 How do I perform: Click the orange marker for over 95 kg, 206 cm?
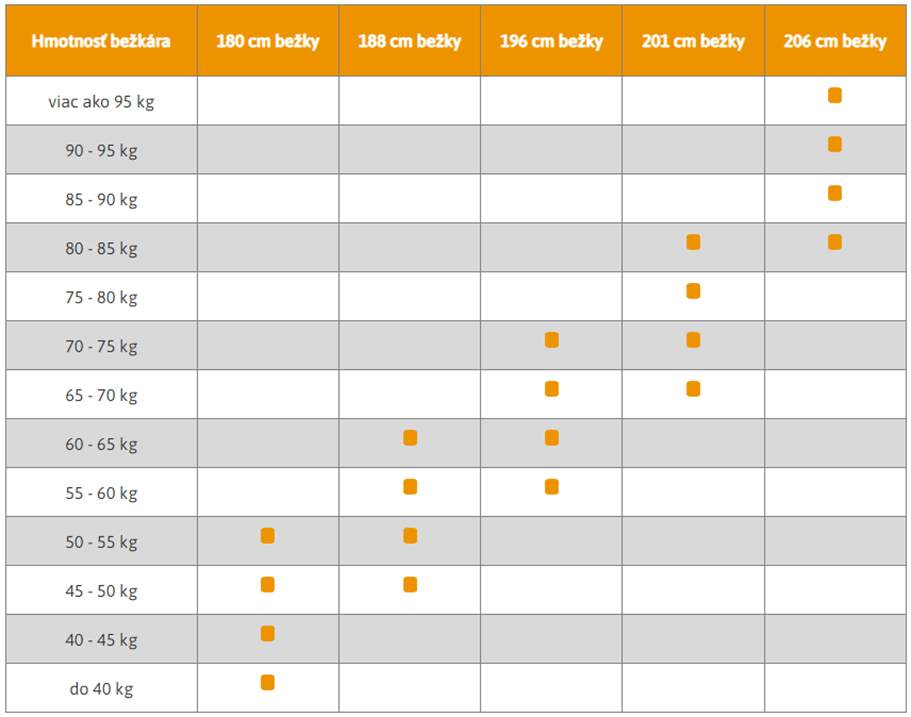[x=835, y=95]
